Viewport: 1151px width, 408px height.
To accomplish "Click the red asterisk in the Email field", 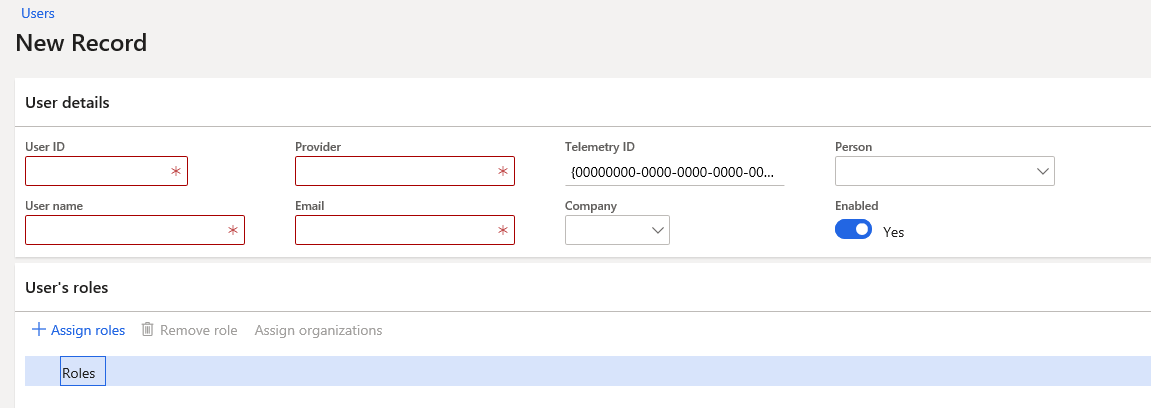I will pyautogui.click(x=503, y=231).
